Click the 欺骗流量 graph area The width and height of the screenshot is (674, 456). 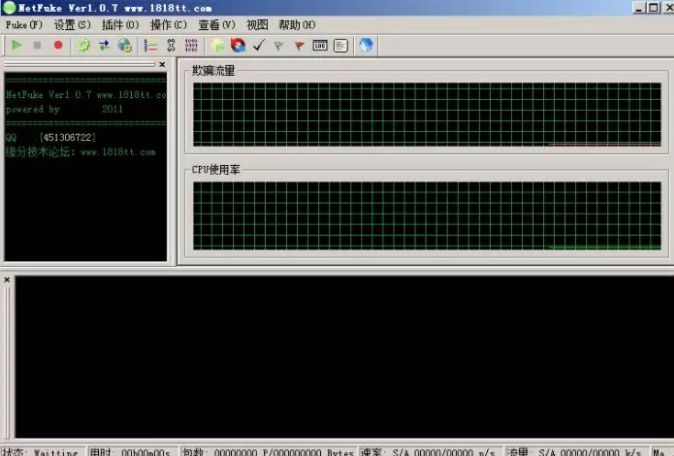coord(427,114)
